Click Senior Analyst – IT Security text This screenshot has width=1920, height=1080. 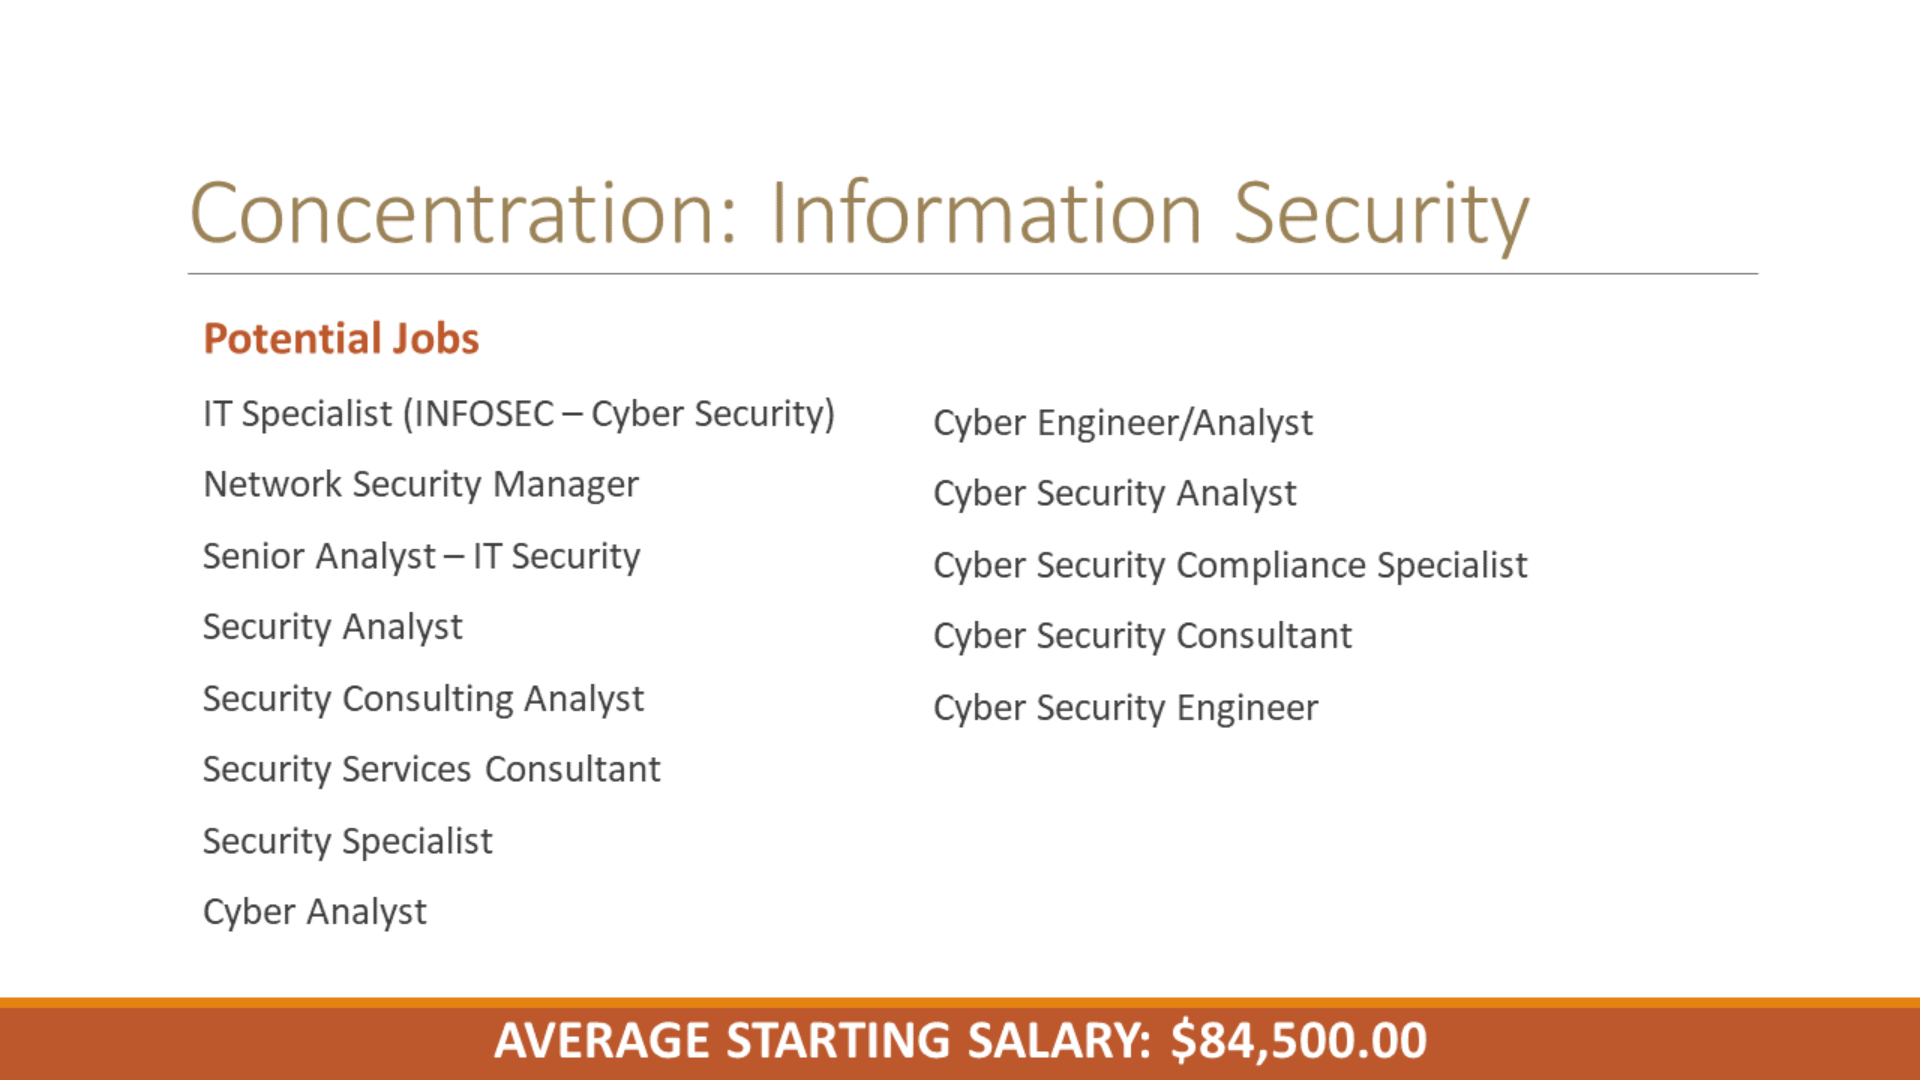click(x=421, y=556)
